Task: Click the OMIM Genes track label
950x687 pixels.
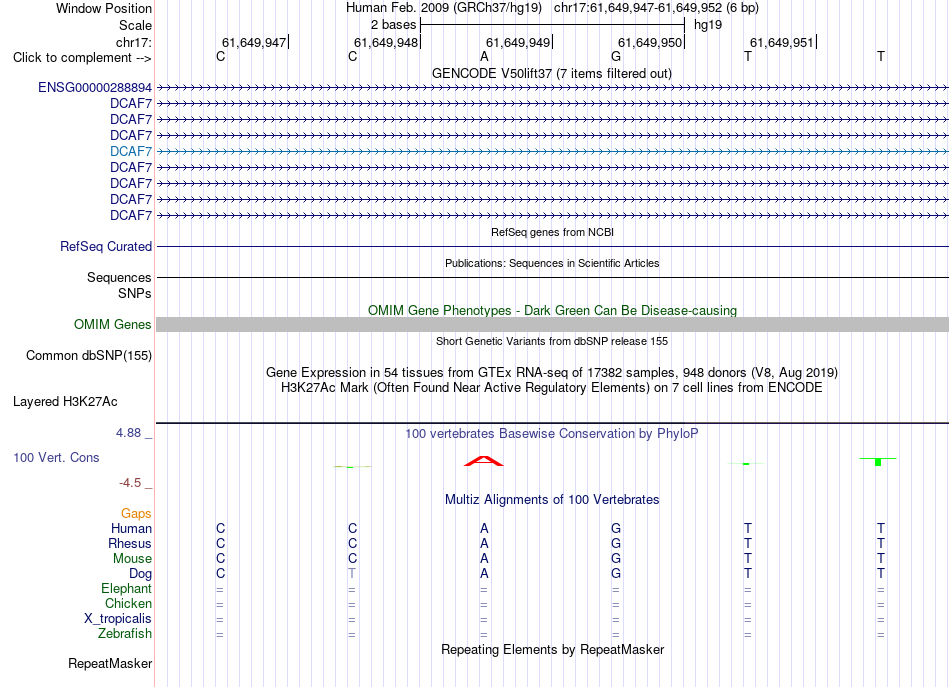Action: pos(112,325)
